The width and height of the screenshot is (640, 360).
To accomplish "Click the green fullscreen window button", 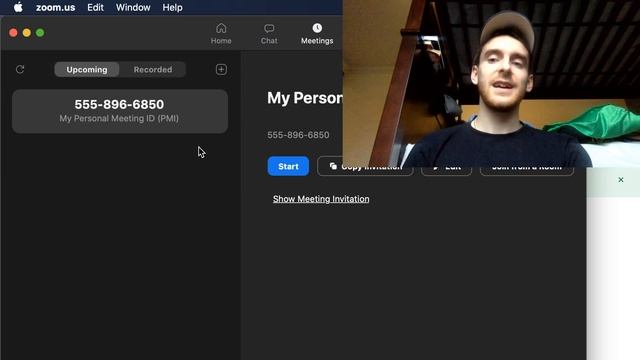I will pos(40,33).
